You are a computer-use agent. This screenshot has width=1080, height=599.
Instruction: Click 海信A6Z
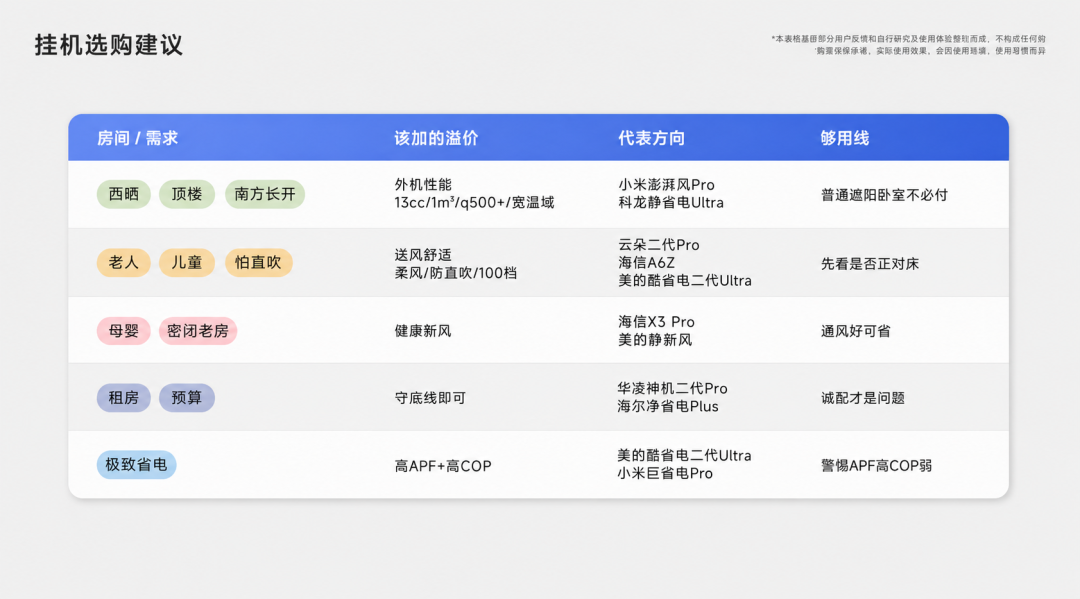point(646,262)
